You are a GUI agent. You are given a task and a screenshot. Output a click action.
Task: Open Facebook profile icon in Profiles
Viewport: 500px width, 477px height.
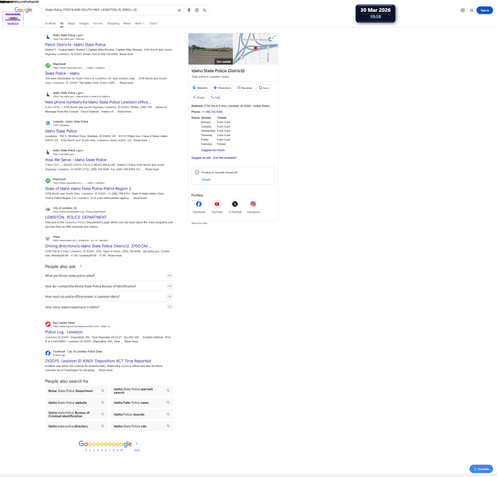click(199, 204)
